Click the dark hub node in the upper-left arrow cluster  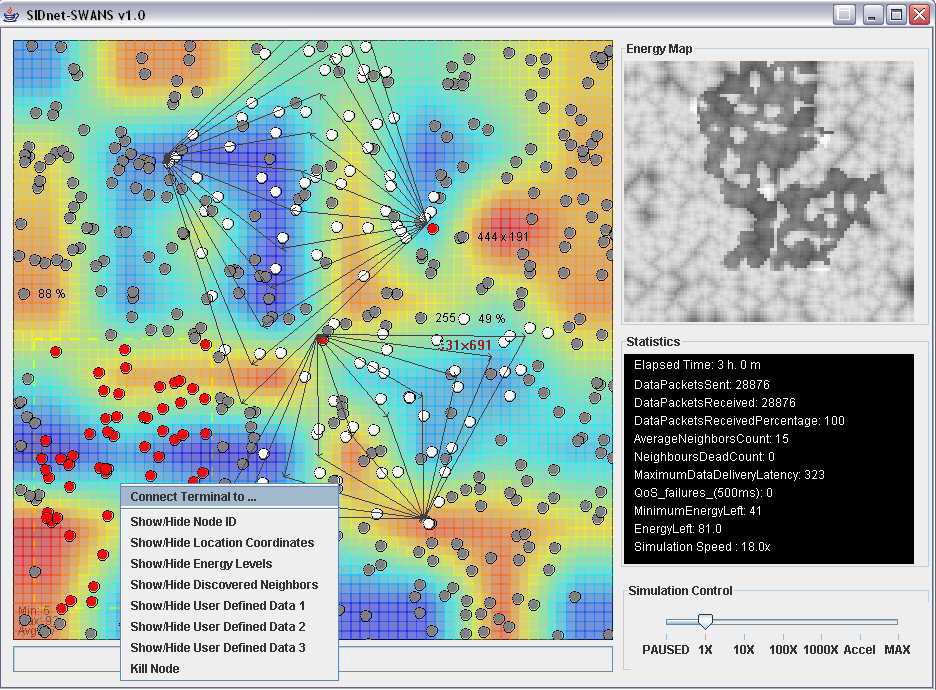tap(169, 158)
